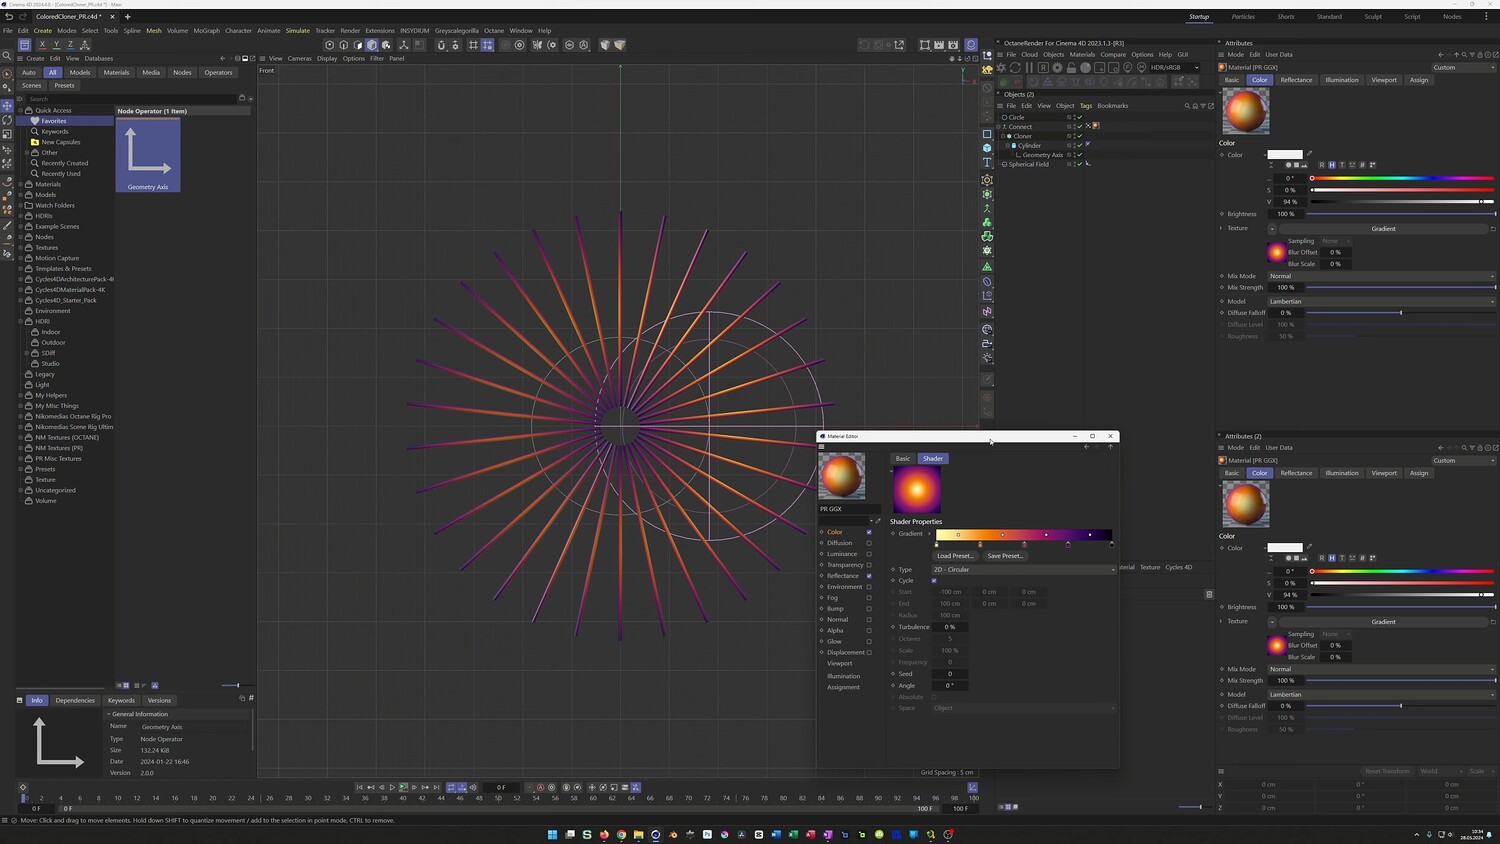Enable the Alpha channel checkbox
1500x844 pixels.
click(x=869, y=630)
